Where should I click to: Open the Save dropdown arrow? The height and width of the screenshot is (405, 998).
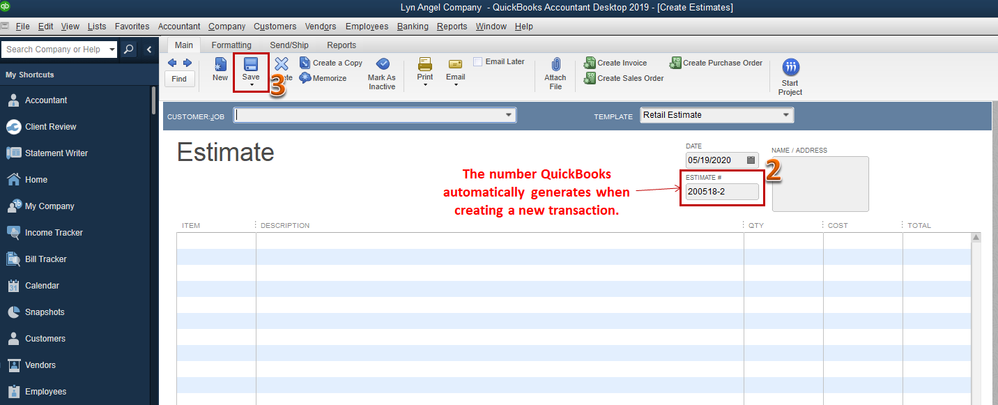pyautogui.click(x=251, y=85)
